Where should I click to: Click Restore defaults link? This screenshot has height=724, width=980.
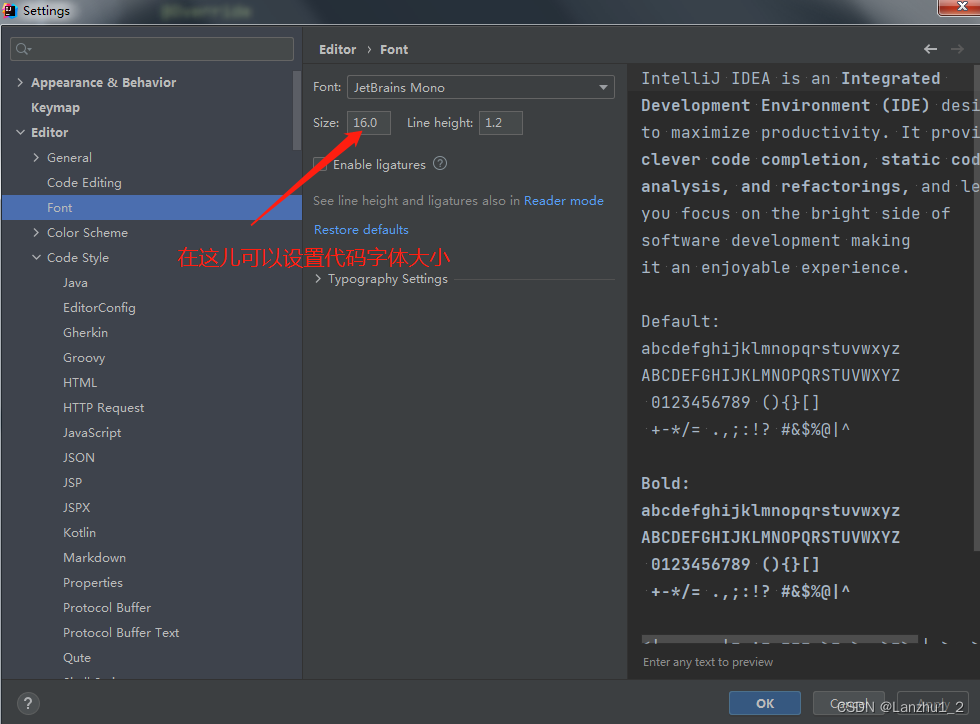361,229
